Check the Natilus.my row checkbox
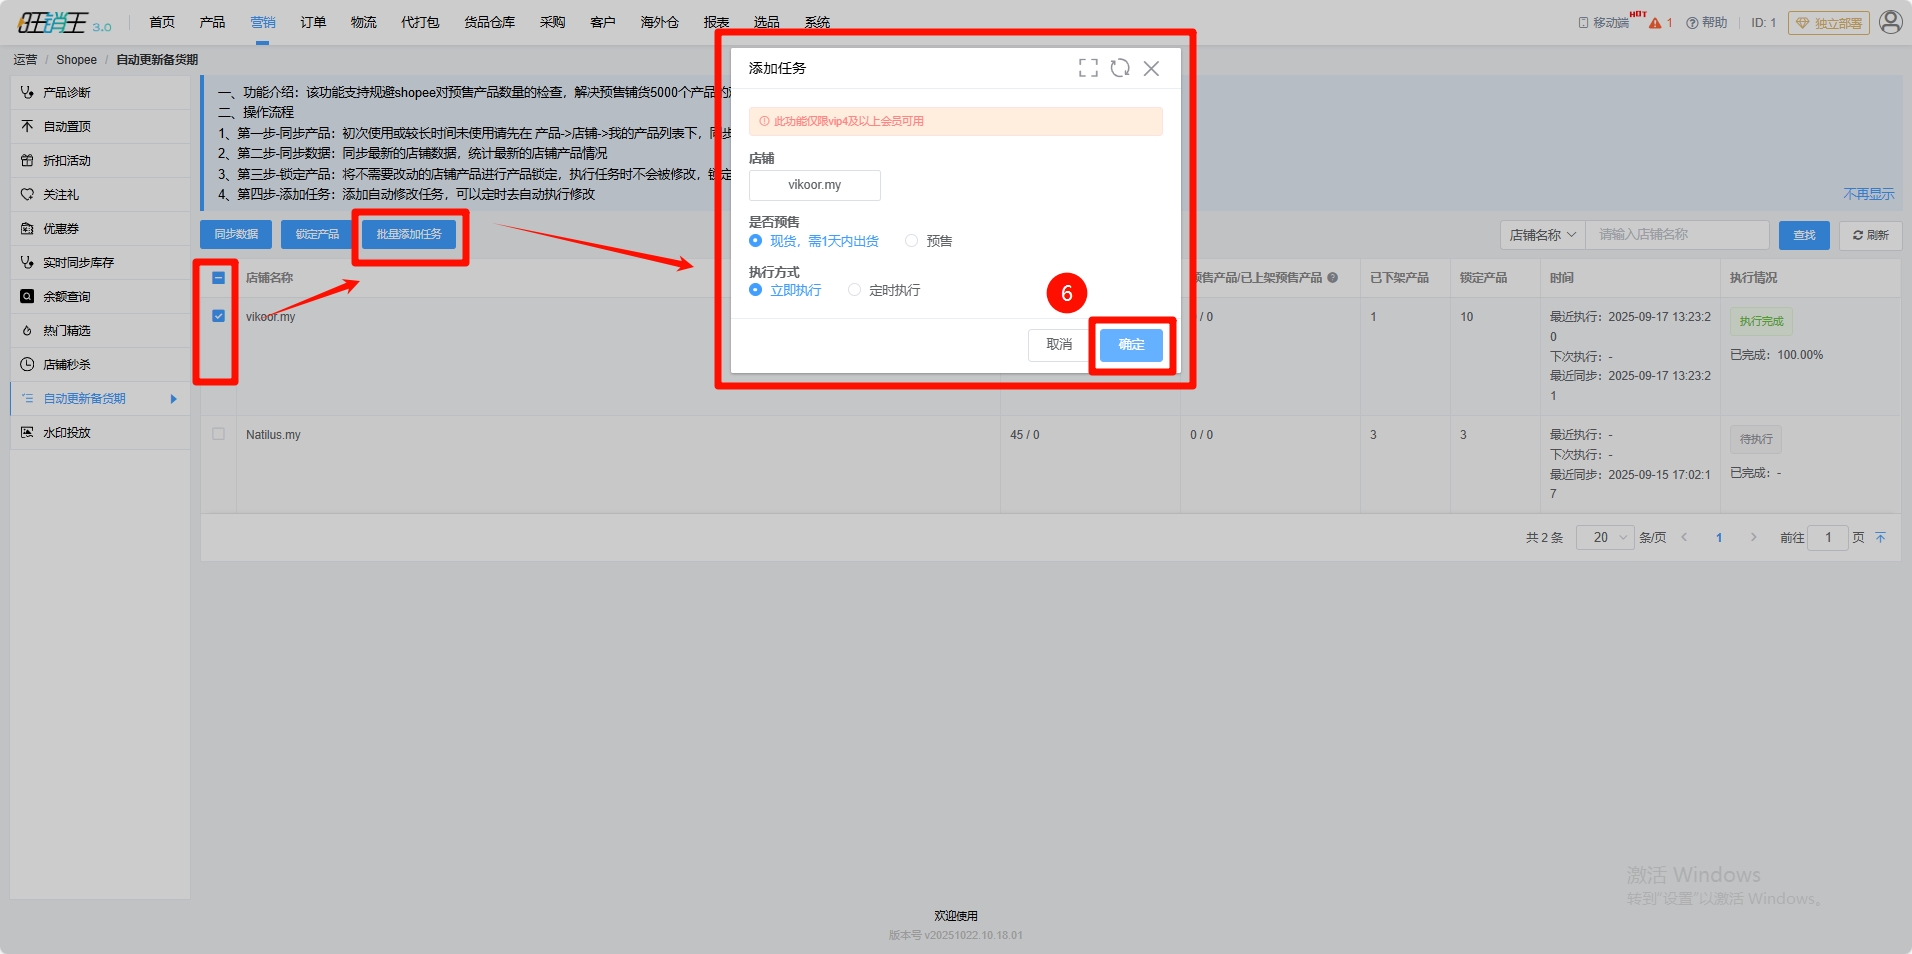The width and height of the screenshot is (1912, 954). point(218,434)
